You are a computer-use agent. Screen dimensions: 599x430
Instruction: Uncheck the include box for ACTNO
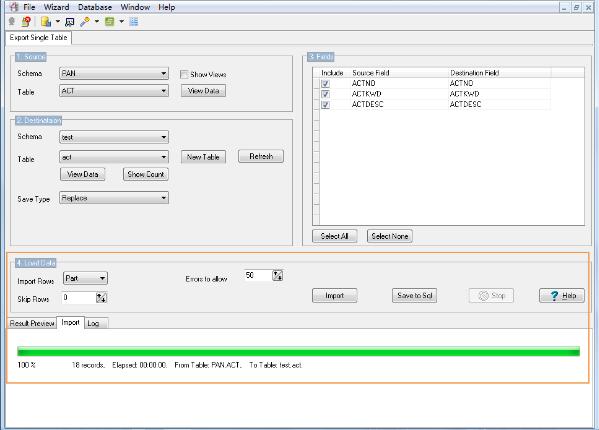[x=325, y=84]
